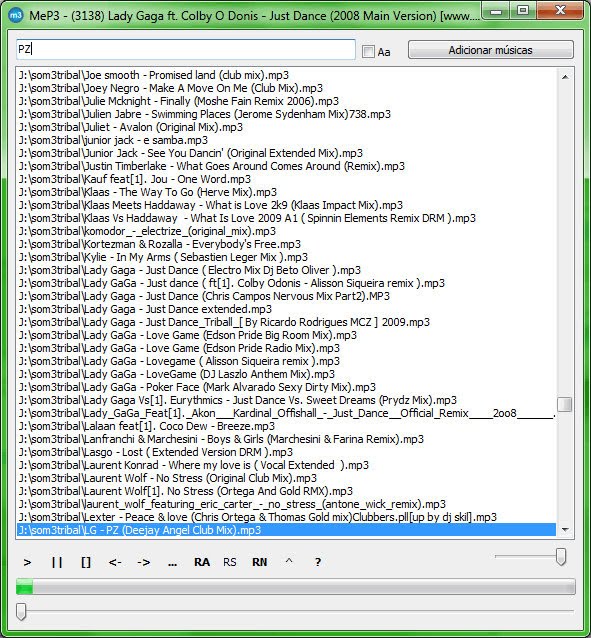Select 'Just Dance (Chris Campos Nervous Mix Part2)'
591x638 pixels.
point(287,297)
